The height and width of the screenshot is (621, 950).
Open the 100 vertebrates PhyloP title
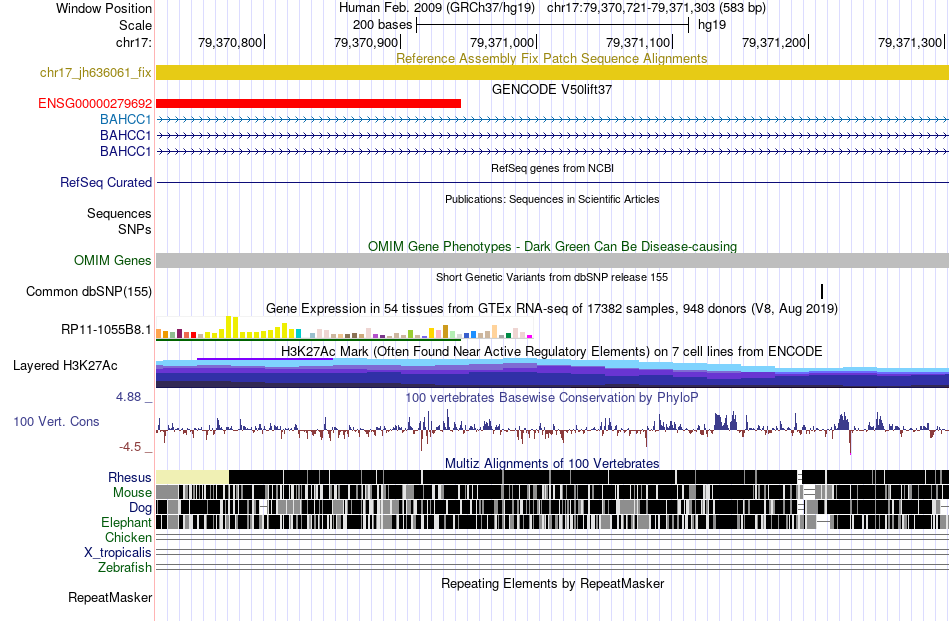click(552, 397)
